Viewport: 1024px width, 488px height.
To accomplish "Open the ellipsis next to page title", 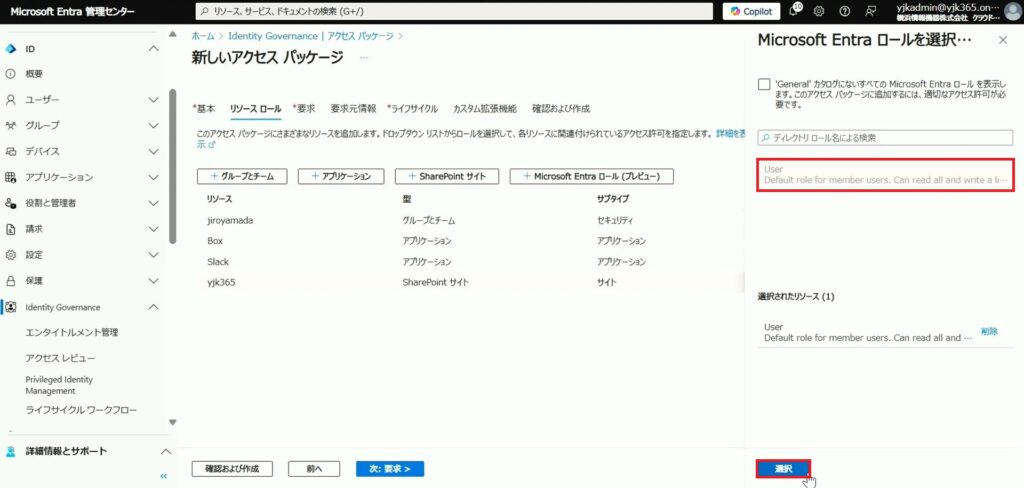I will coord(363,58).
